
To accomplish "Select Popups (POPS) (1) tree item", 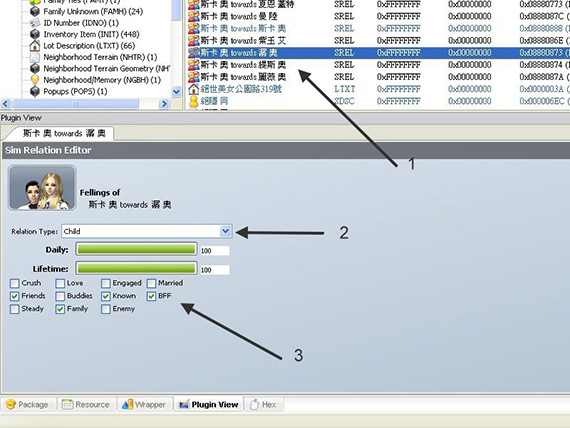I will [75, 91].
